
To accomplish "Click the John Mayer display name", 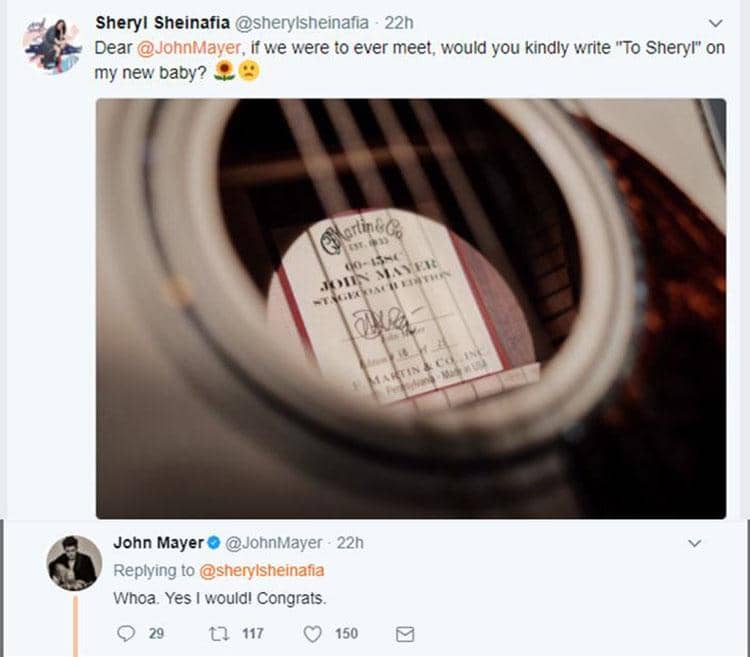I will tap(159, 543).
